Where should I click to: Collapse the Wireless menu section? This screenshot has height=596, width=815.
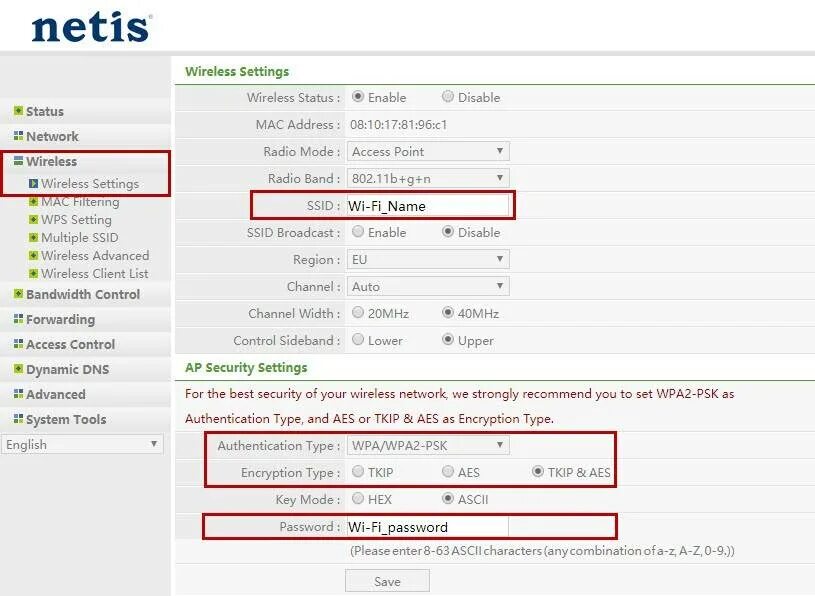pyautogui.click(x=51, y=161)
